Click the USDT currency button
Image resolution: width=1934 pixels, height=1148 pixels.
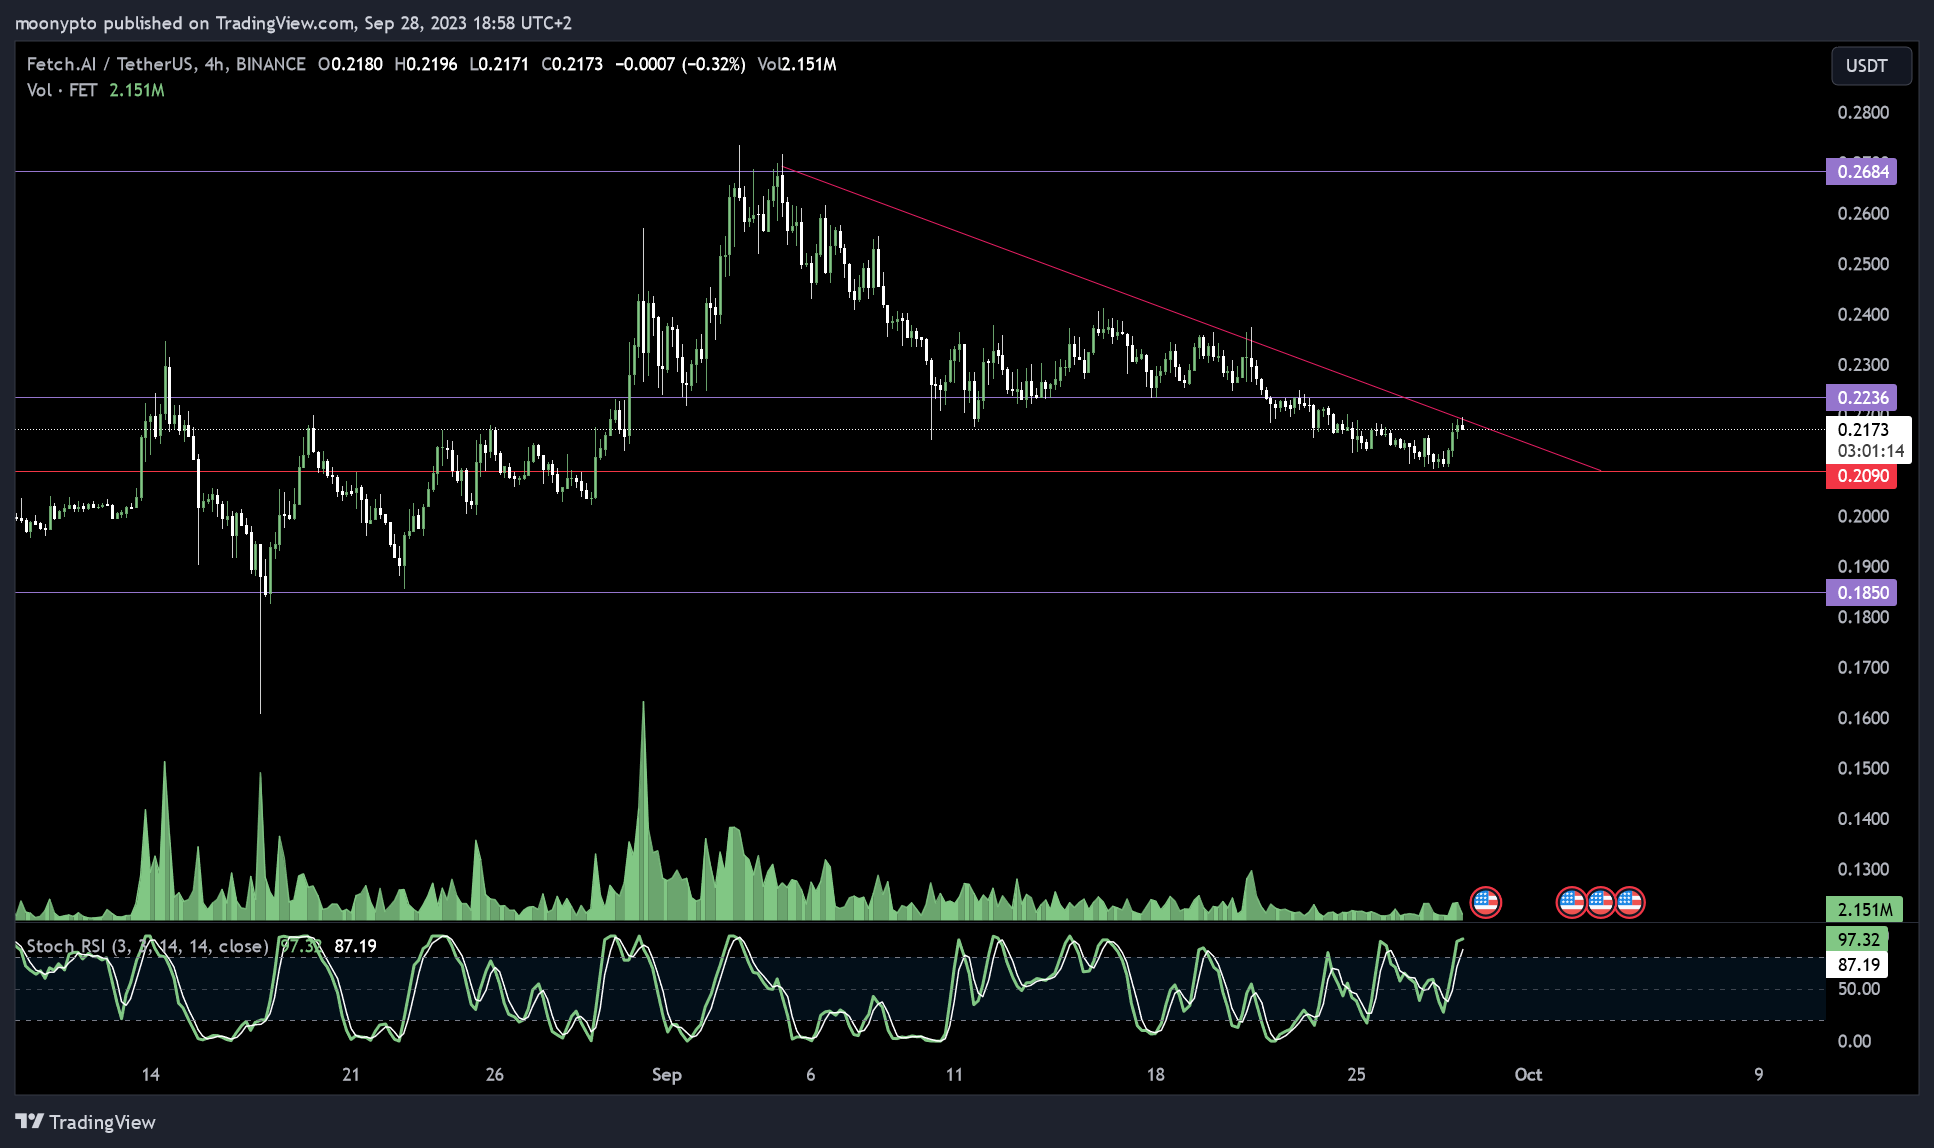pos(1870,66)
